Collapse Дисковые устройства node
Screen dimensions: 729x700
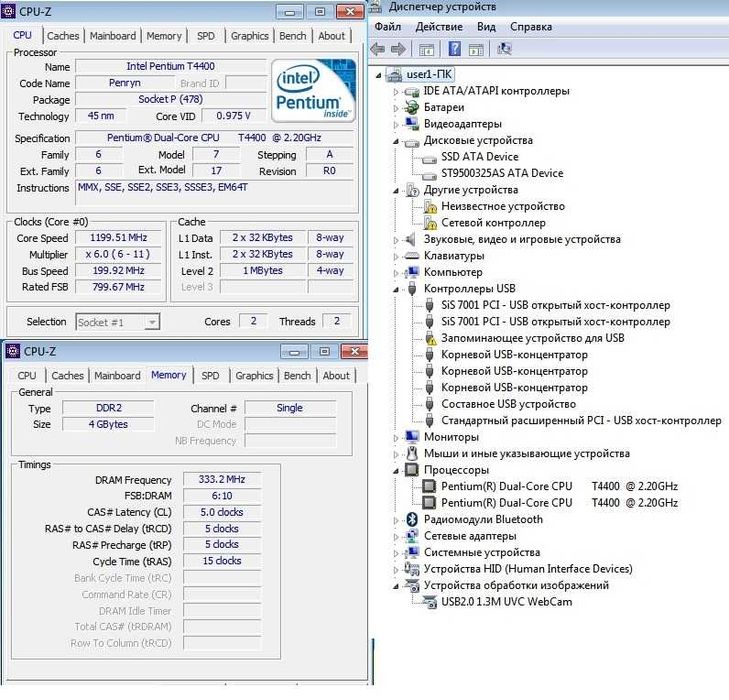click(396, 141)
